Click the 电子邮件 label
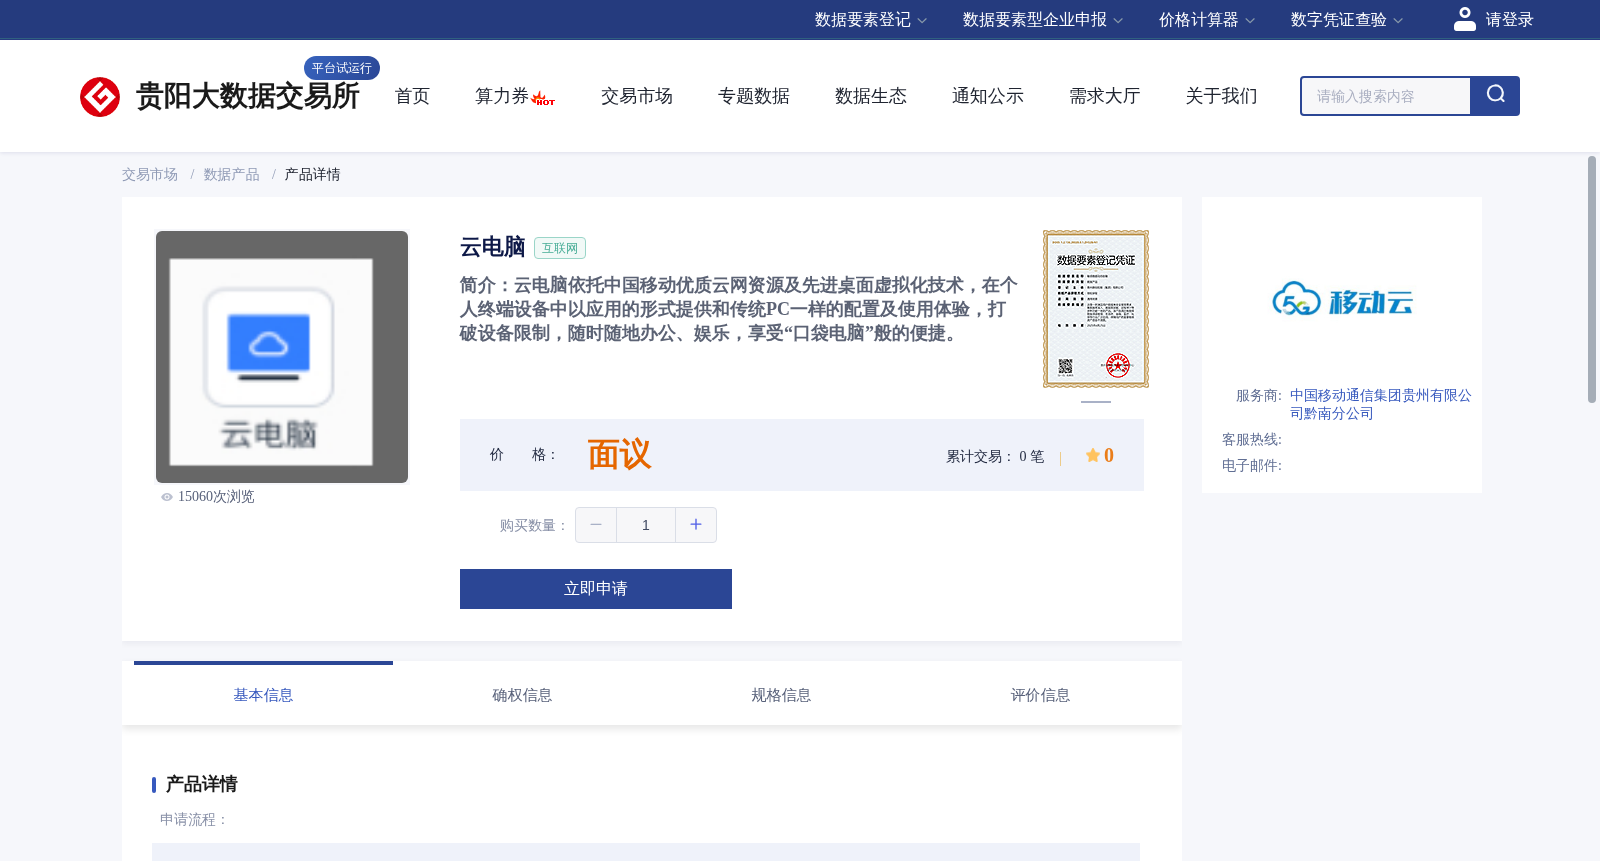The height and width of the screenshot is (861, 1600). (1252, 466)
